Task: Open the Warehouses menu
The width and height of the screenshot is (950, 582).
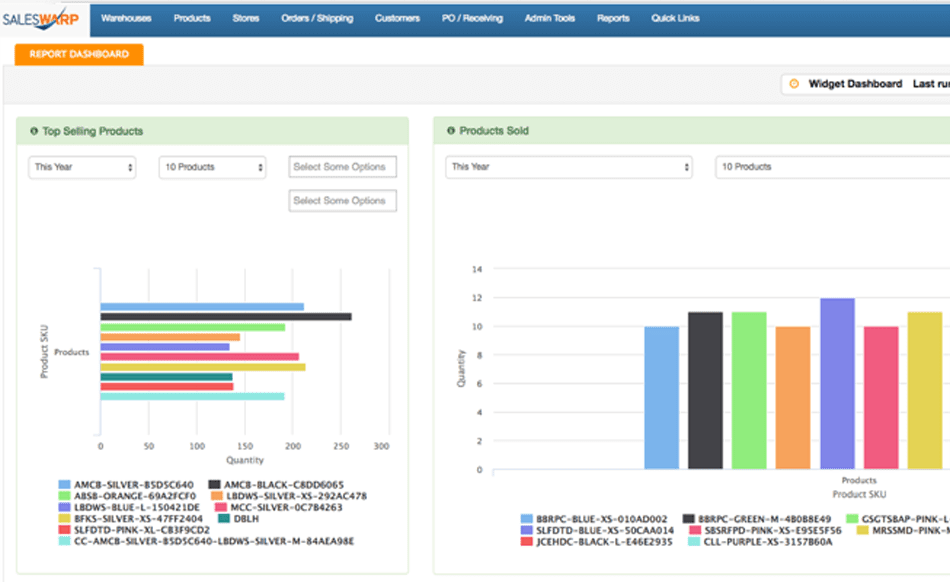Action: coord(126,18)
